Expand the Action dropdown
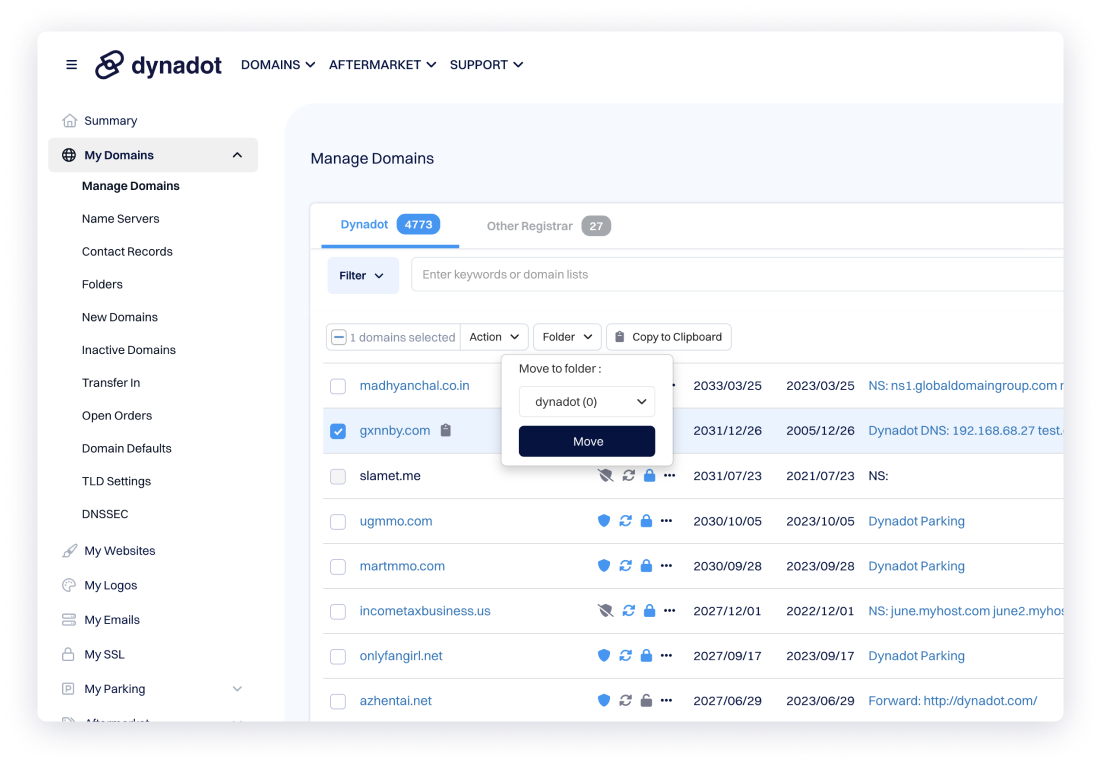This screenshot has width=1101, height=765. click(494, 337)
